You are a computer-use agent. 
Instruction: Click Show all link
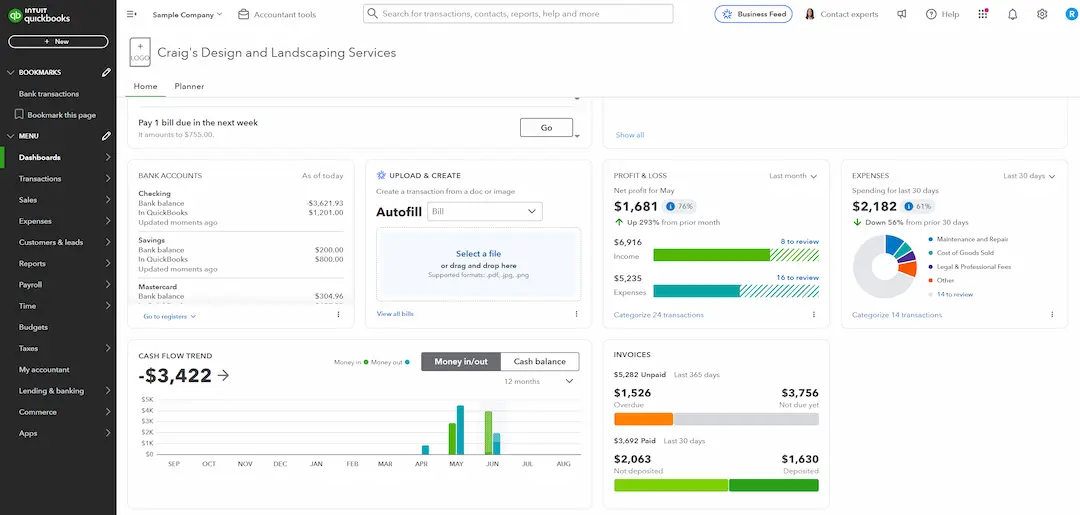(630, 135)
